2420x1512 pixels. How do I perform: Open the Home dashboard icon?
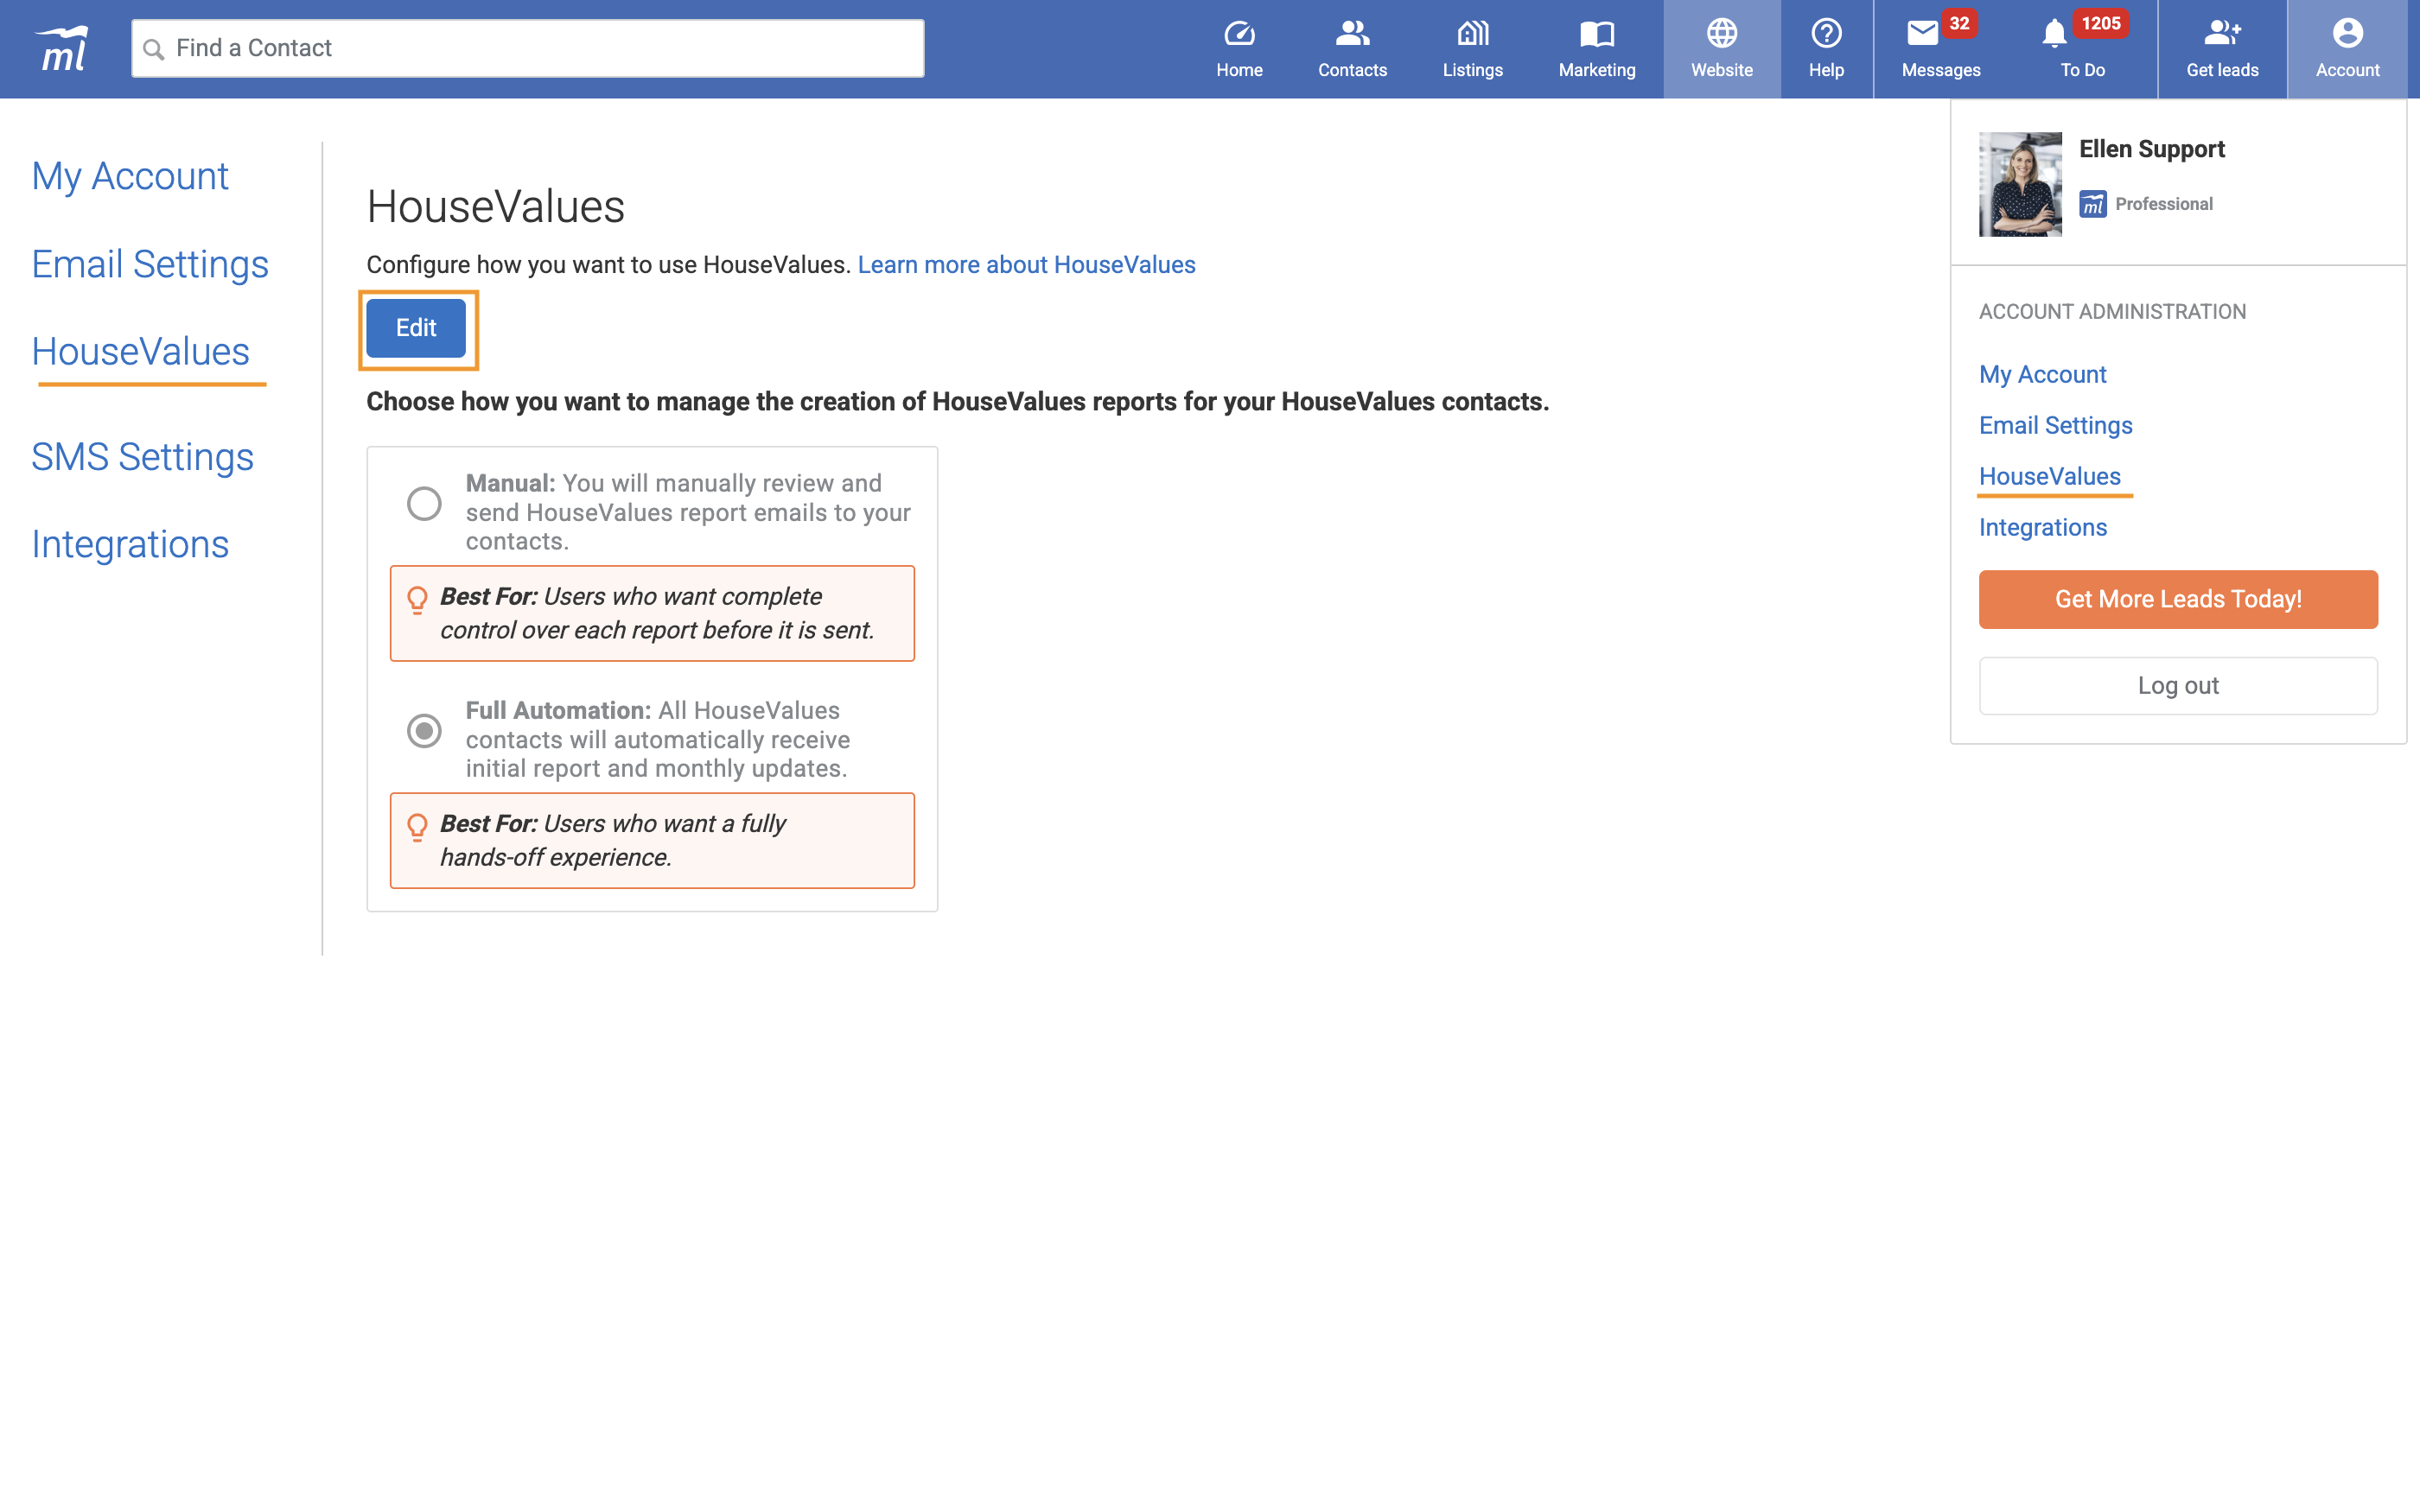point(1239,34)
